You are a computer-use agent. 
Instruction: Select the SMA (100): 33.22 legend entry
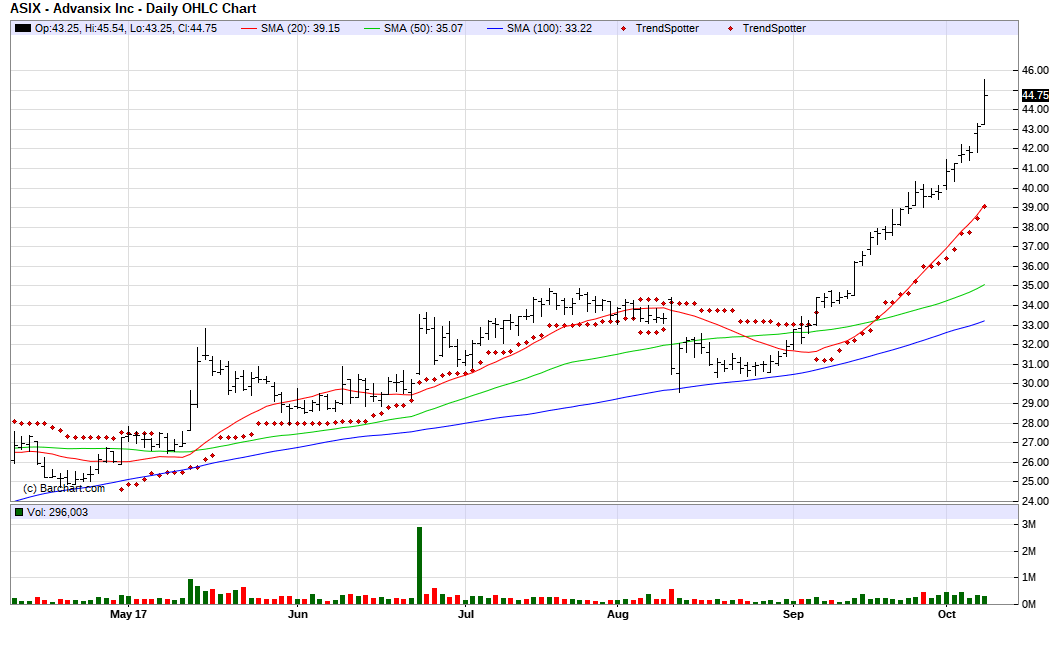pos(539,28)
